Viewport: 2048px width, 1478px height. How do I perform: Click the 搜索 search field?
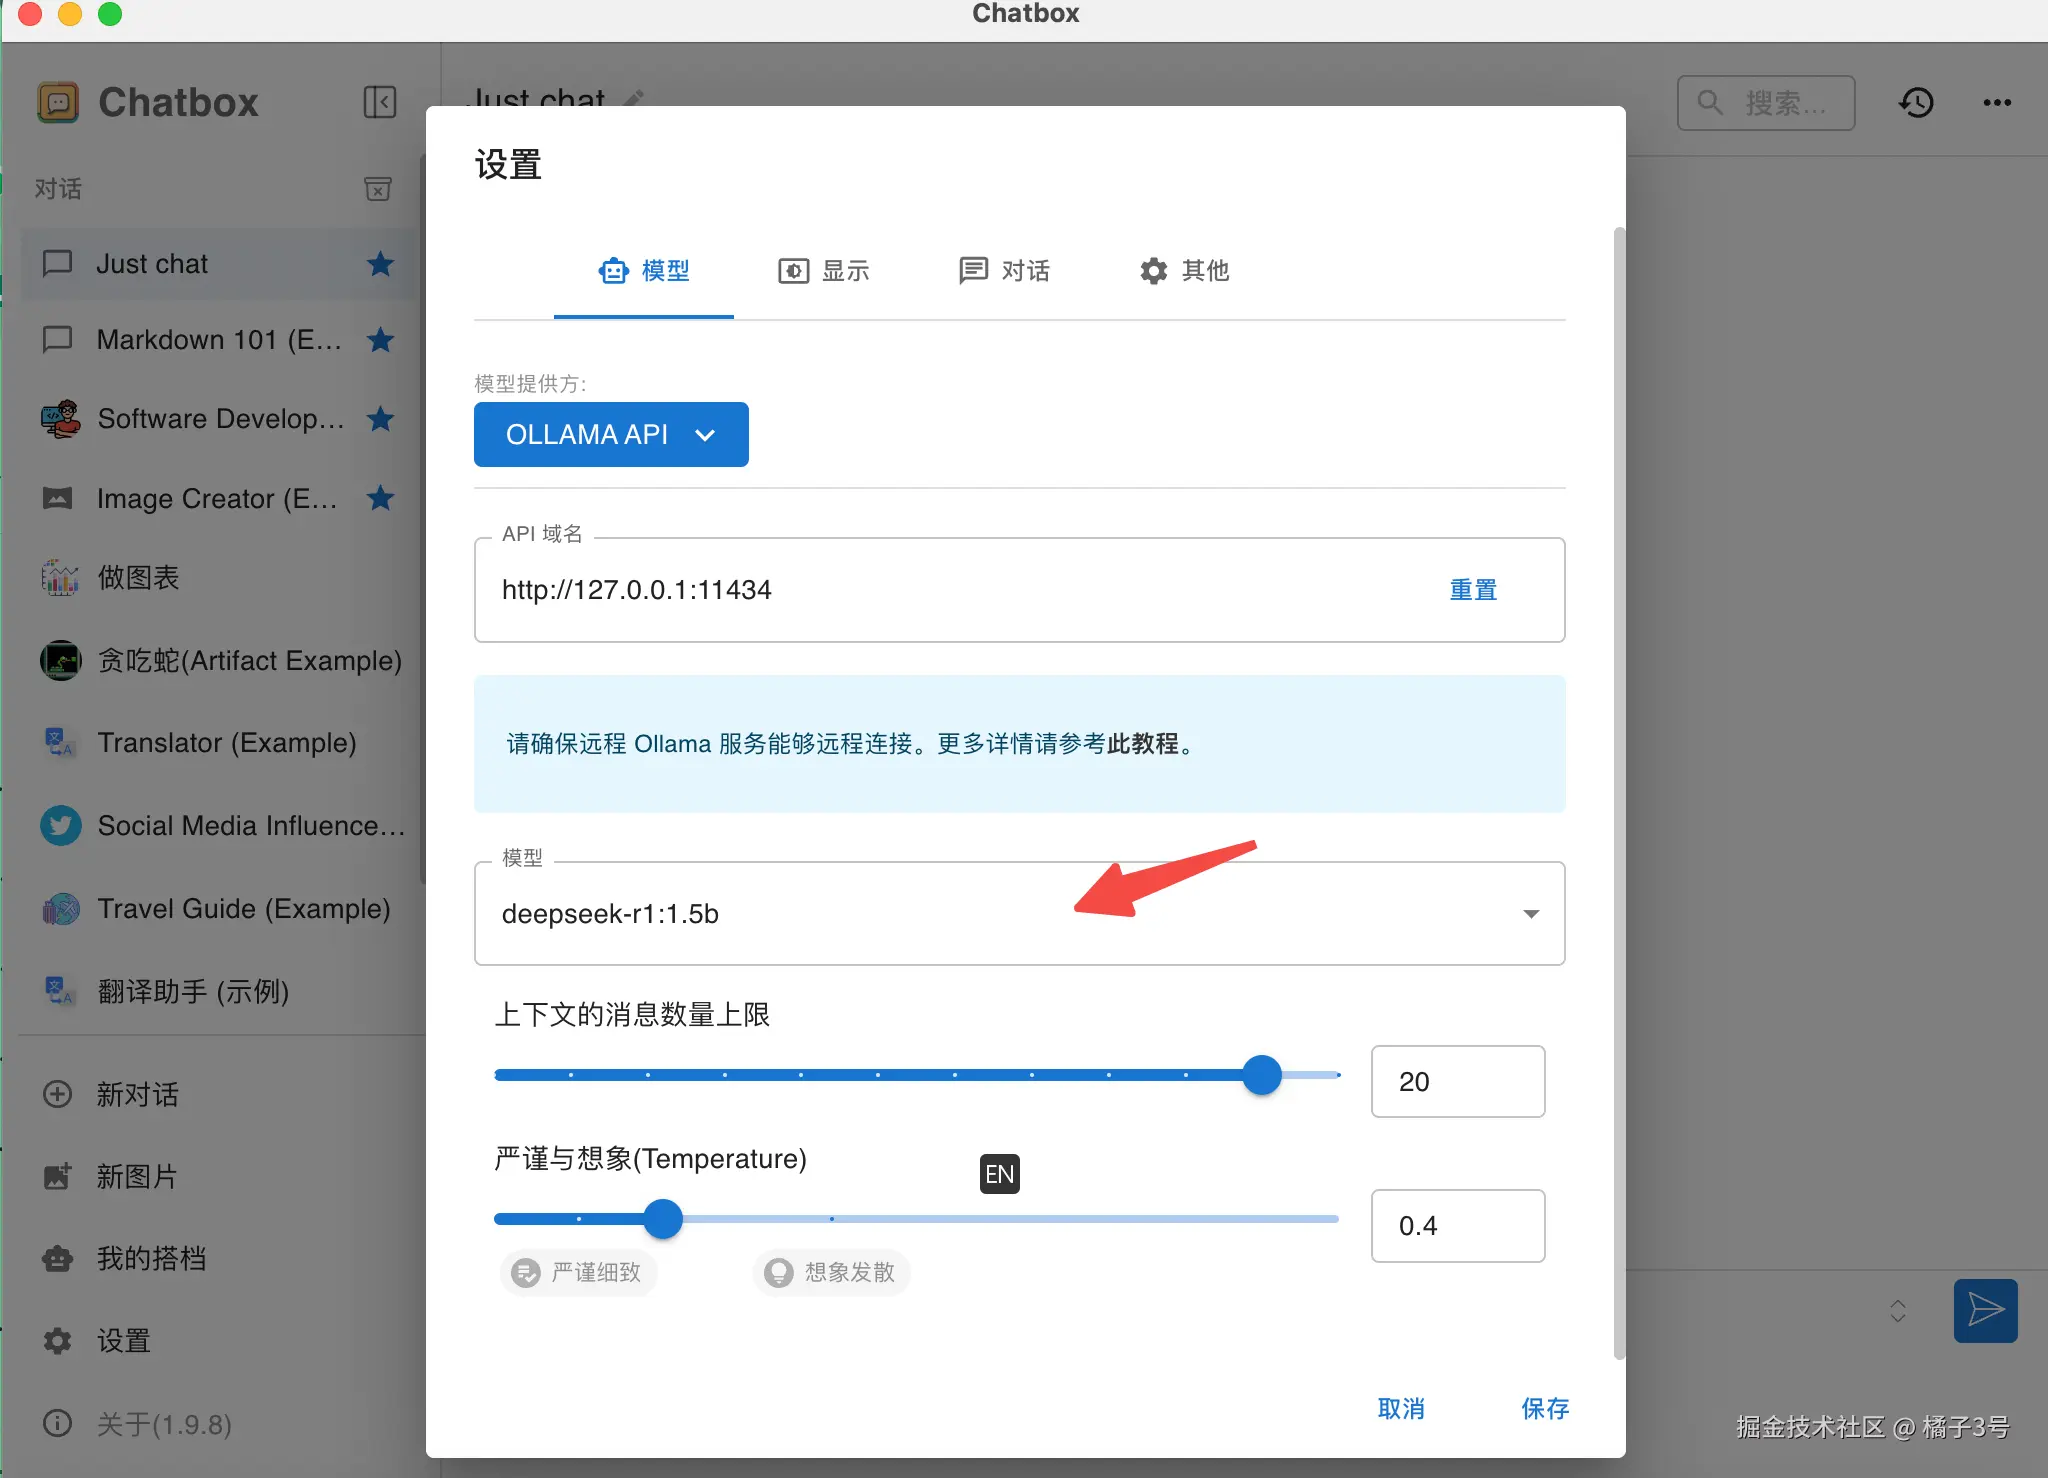coord(1766,102)
